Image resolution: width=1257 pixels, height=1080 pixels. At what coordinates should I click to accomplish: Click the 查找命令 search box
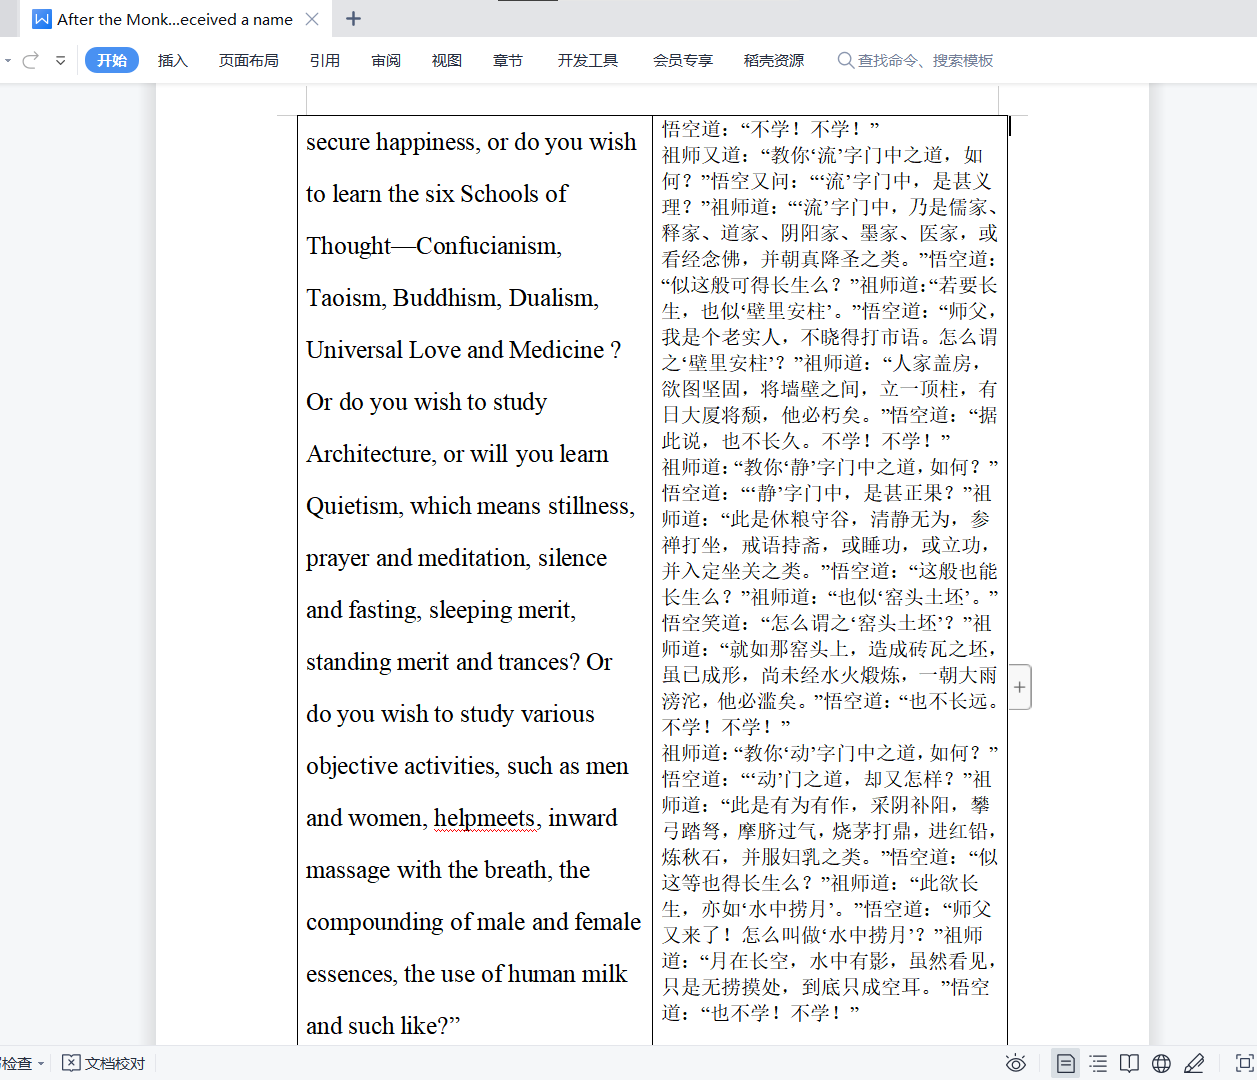[915, 60]
